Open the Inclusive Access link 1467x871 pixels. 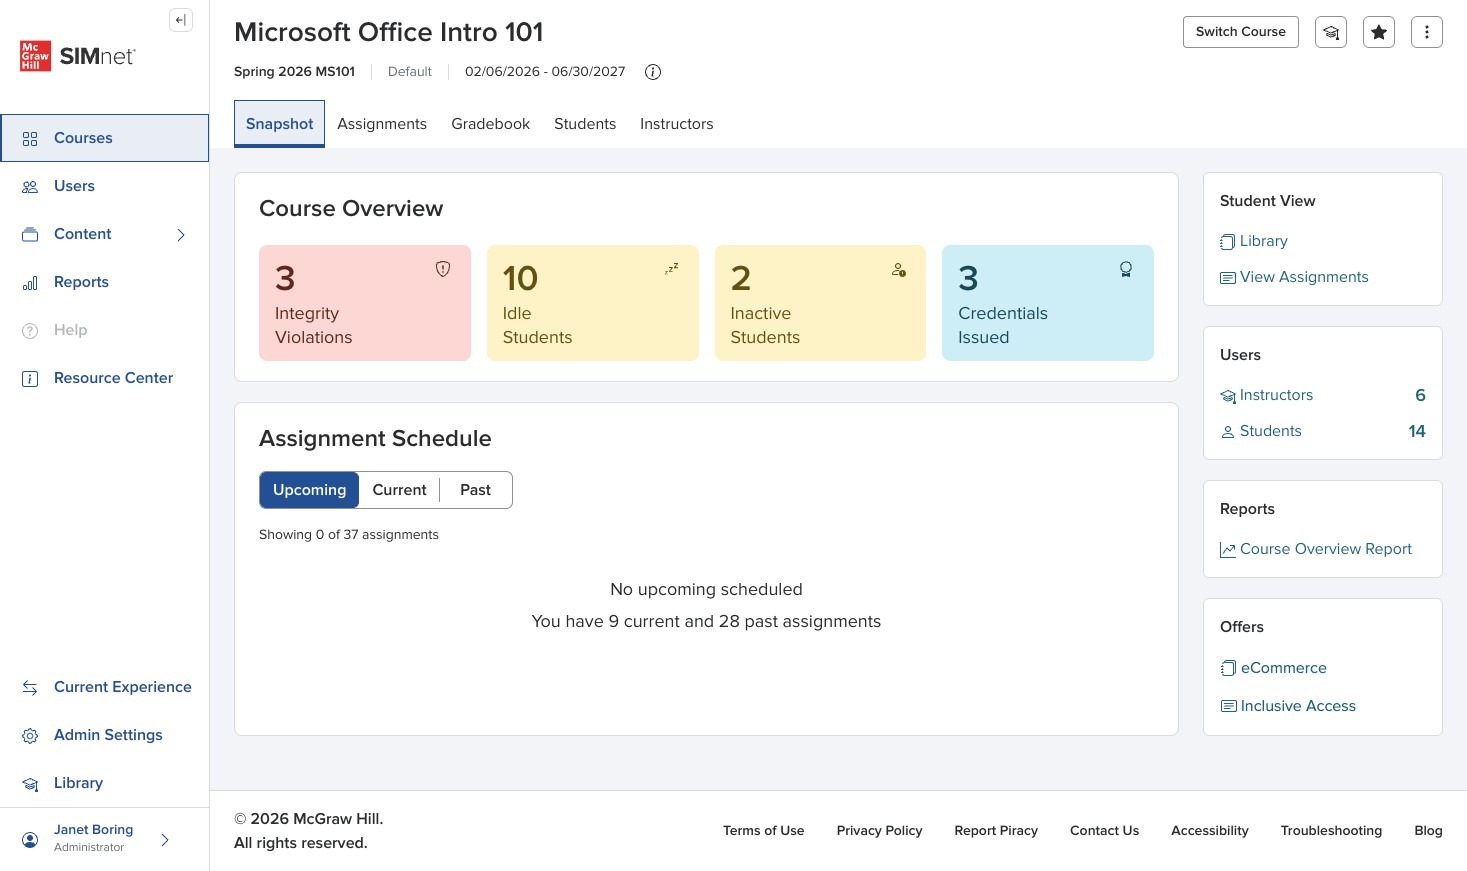[x=1298, y=706]
